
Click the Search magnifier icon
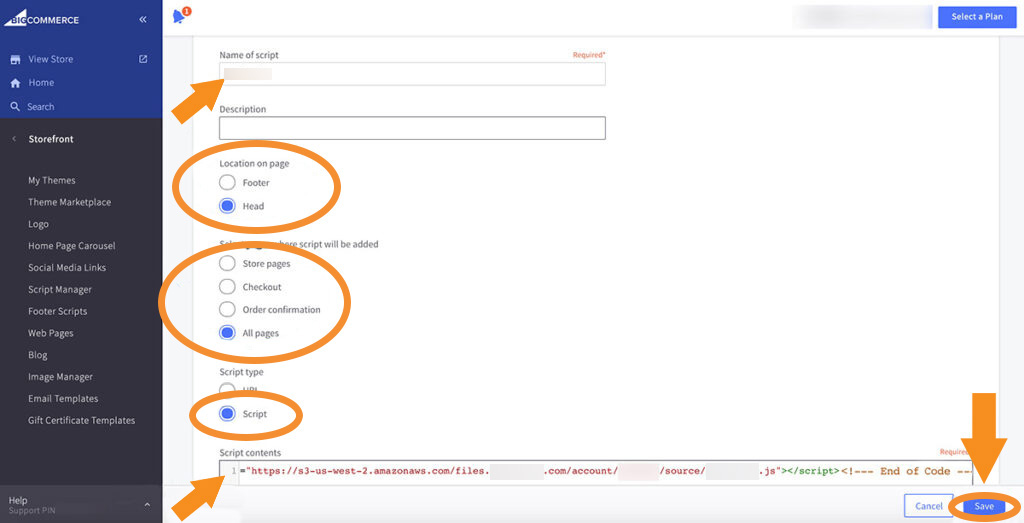tap(15, 106)
